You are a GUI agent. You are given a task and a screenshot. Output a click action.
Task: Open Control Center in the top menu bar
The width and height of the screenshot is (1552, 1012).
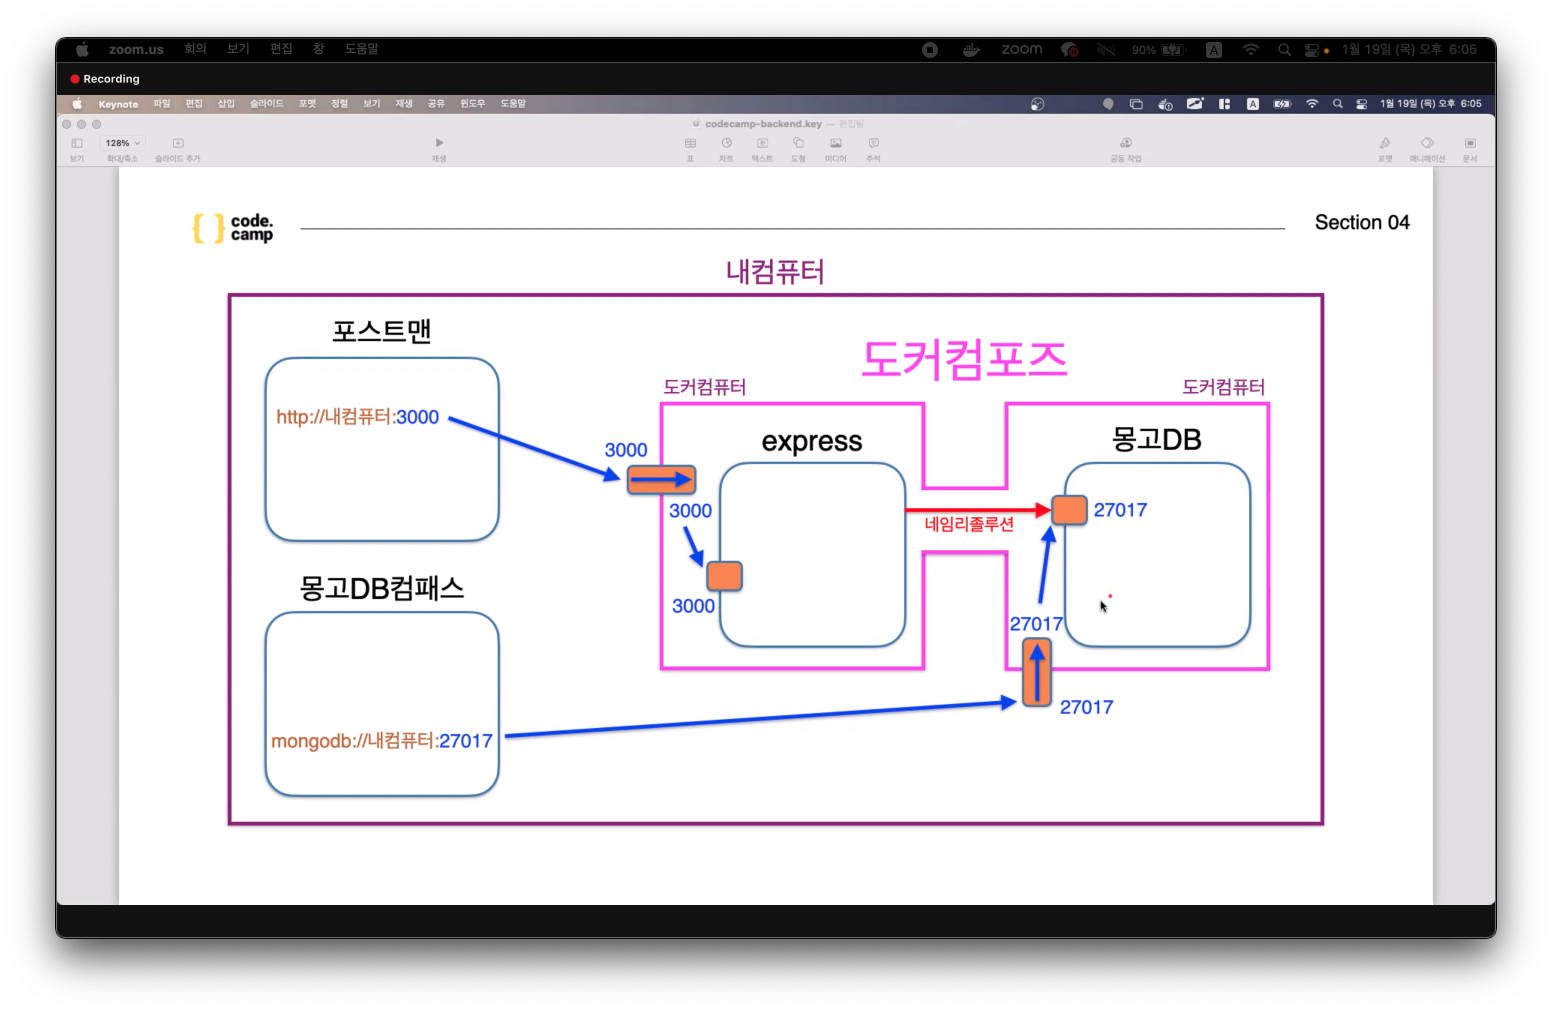tap(1311, 49)
